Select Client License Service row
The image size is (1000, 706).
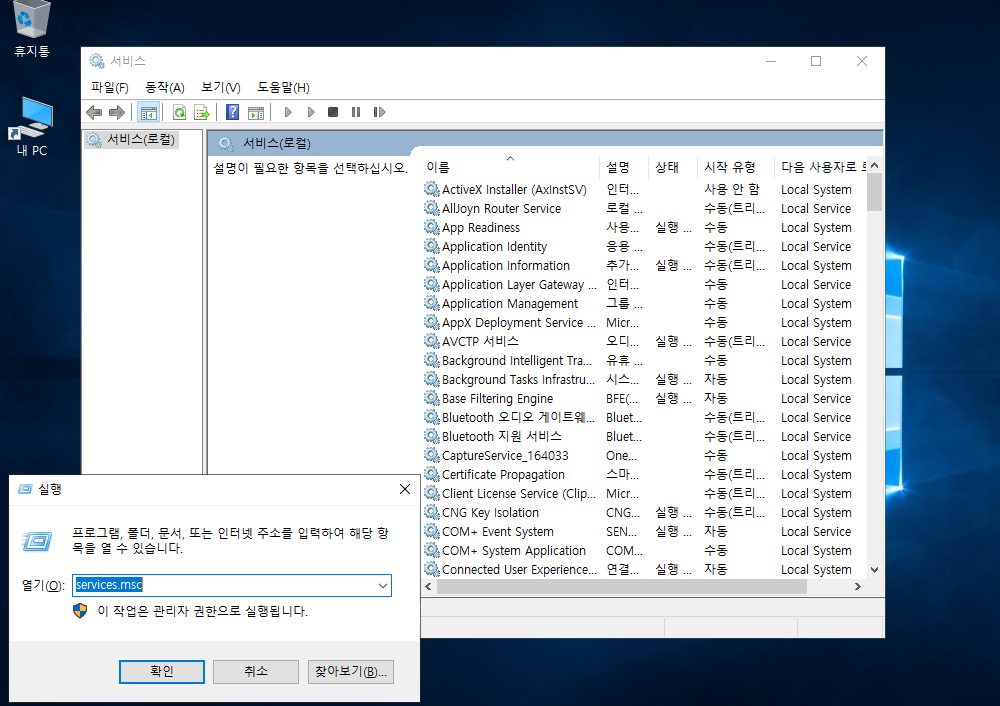point(644,494)
